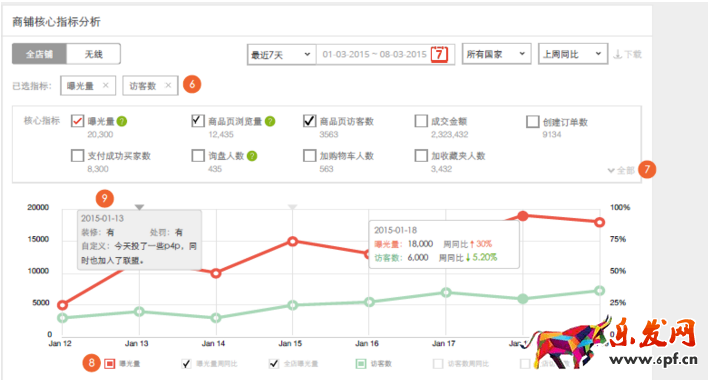Click the 商品页浏览量 value 12,435
The image size is (708, 380).
click(x=221, y=134)
